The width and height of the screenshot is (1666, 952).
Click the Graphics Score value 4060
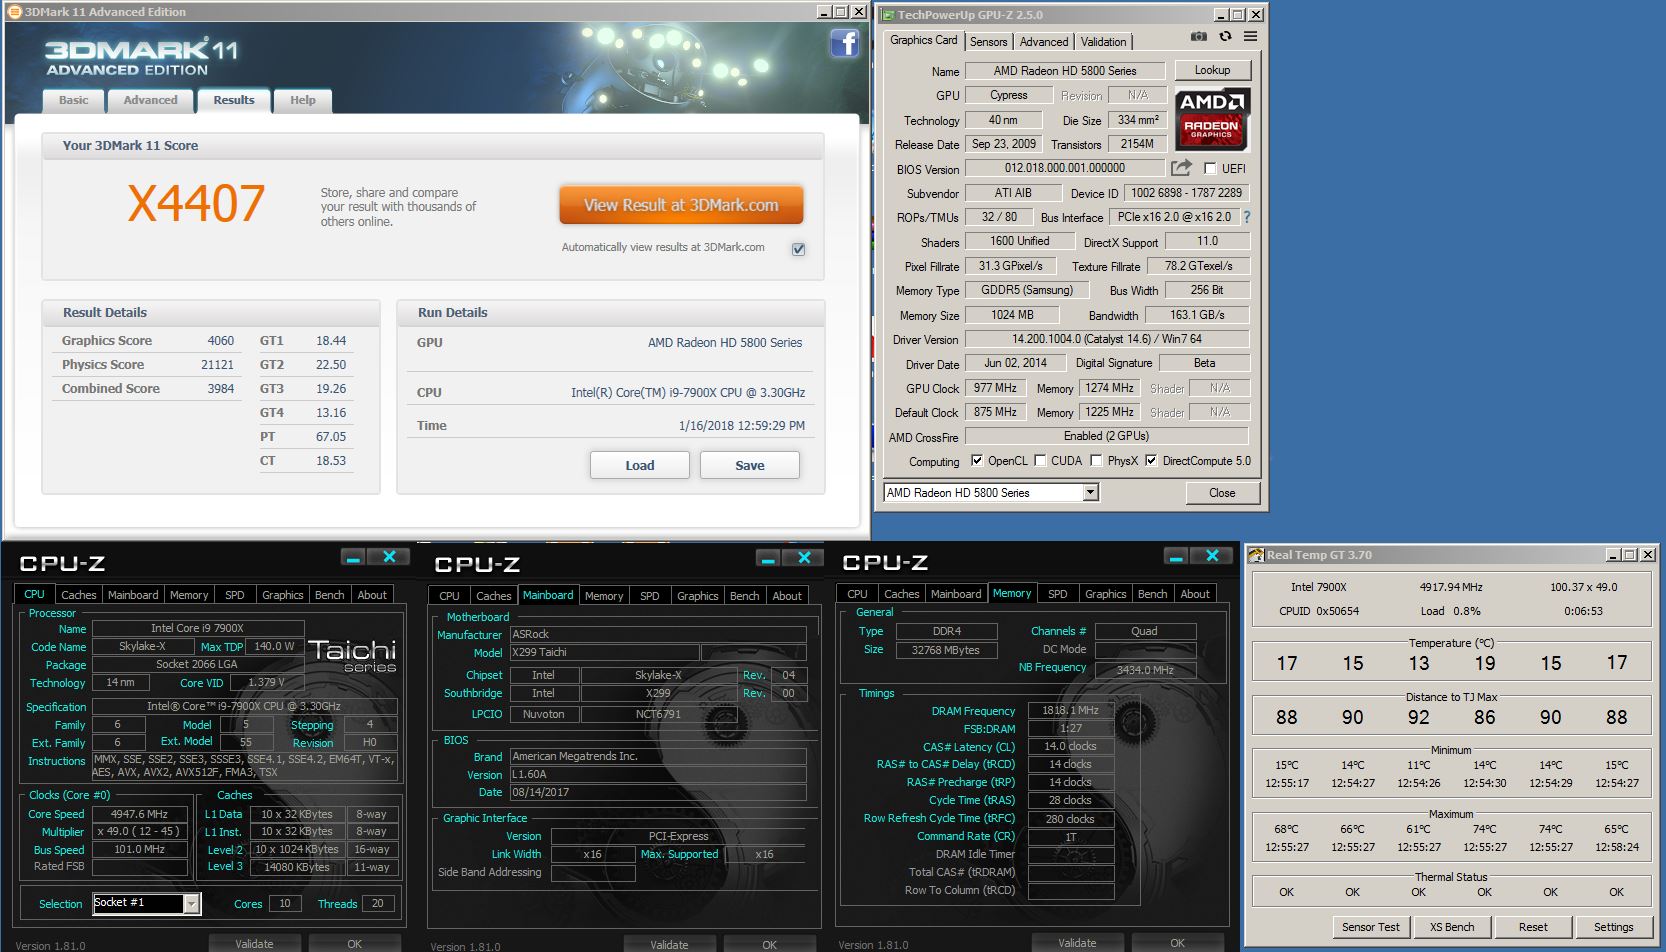click(x=220, y=341)
